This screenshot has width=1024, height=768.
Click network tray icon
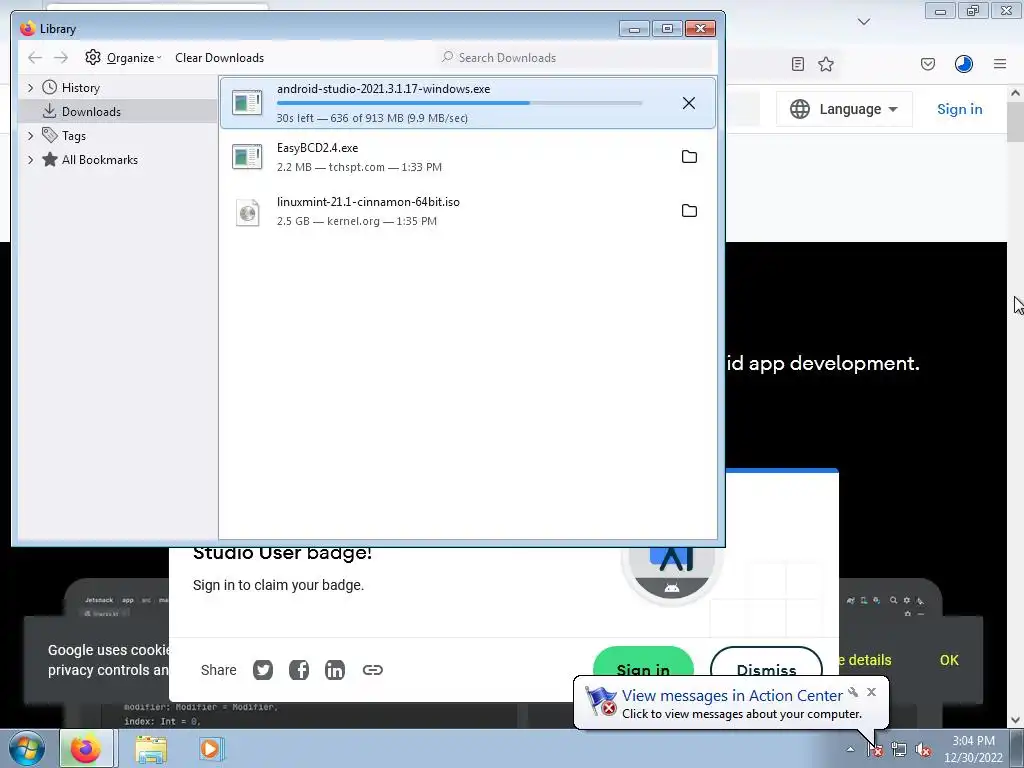[899, 750]
